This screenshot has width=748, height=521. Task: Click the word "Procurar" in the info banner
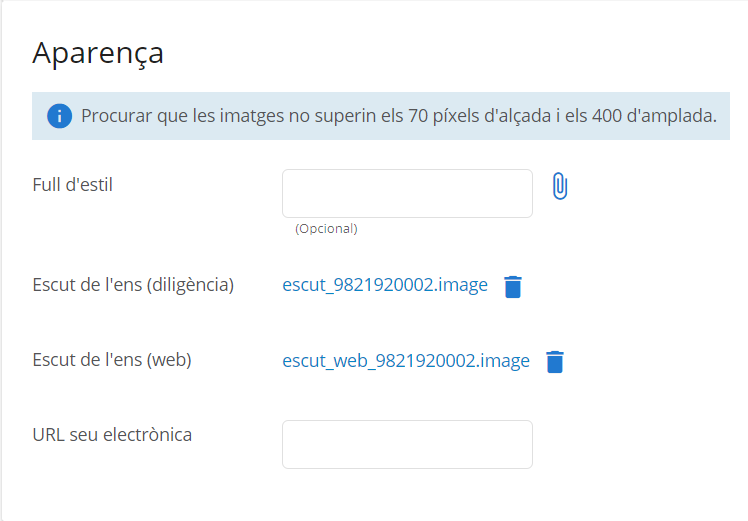click(x=116, y=116)
